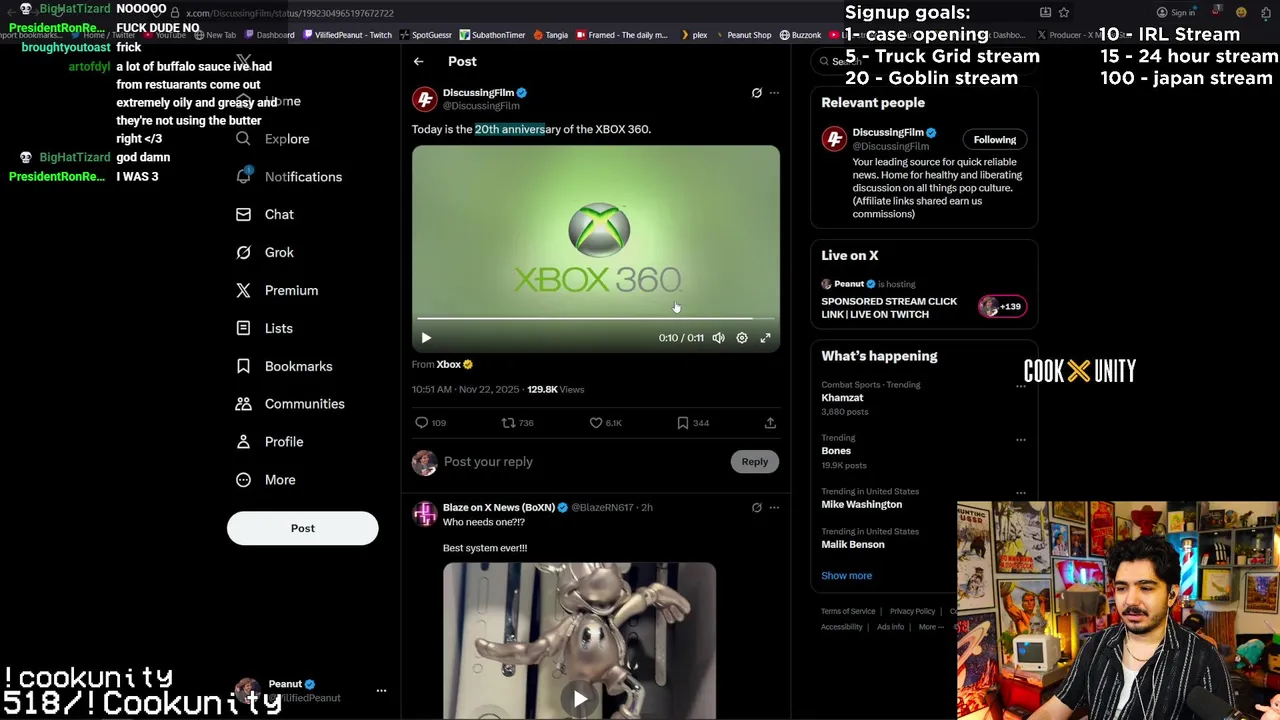Enter fullscreen on the video
1280x720 pixels.
[765, 338]
